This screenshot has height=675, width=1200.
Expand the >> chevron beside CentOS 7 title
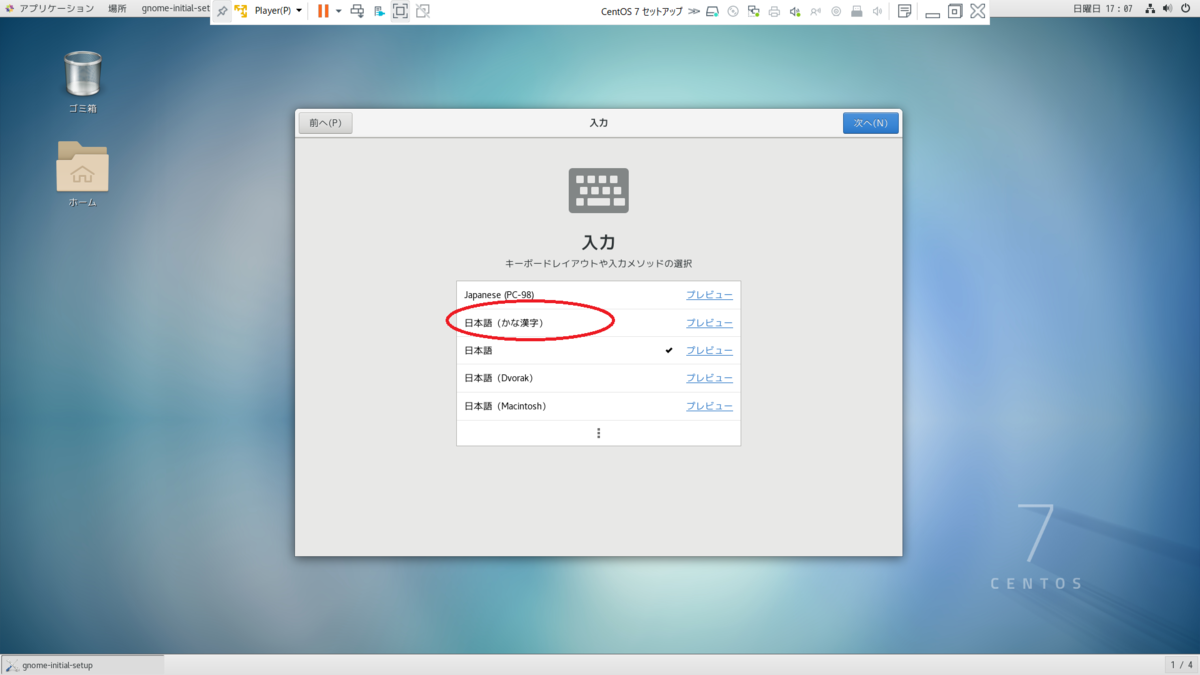click(694, 11)
